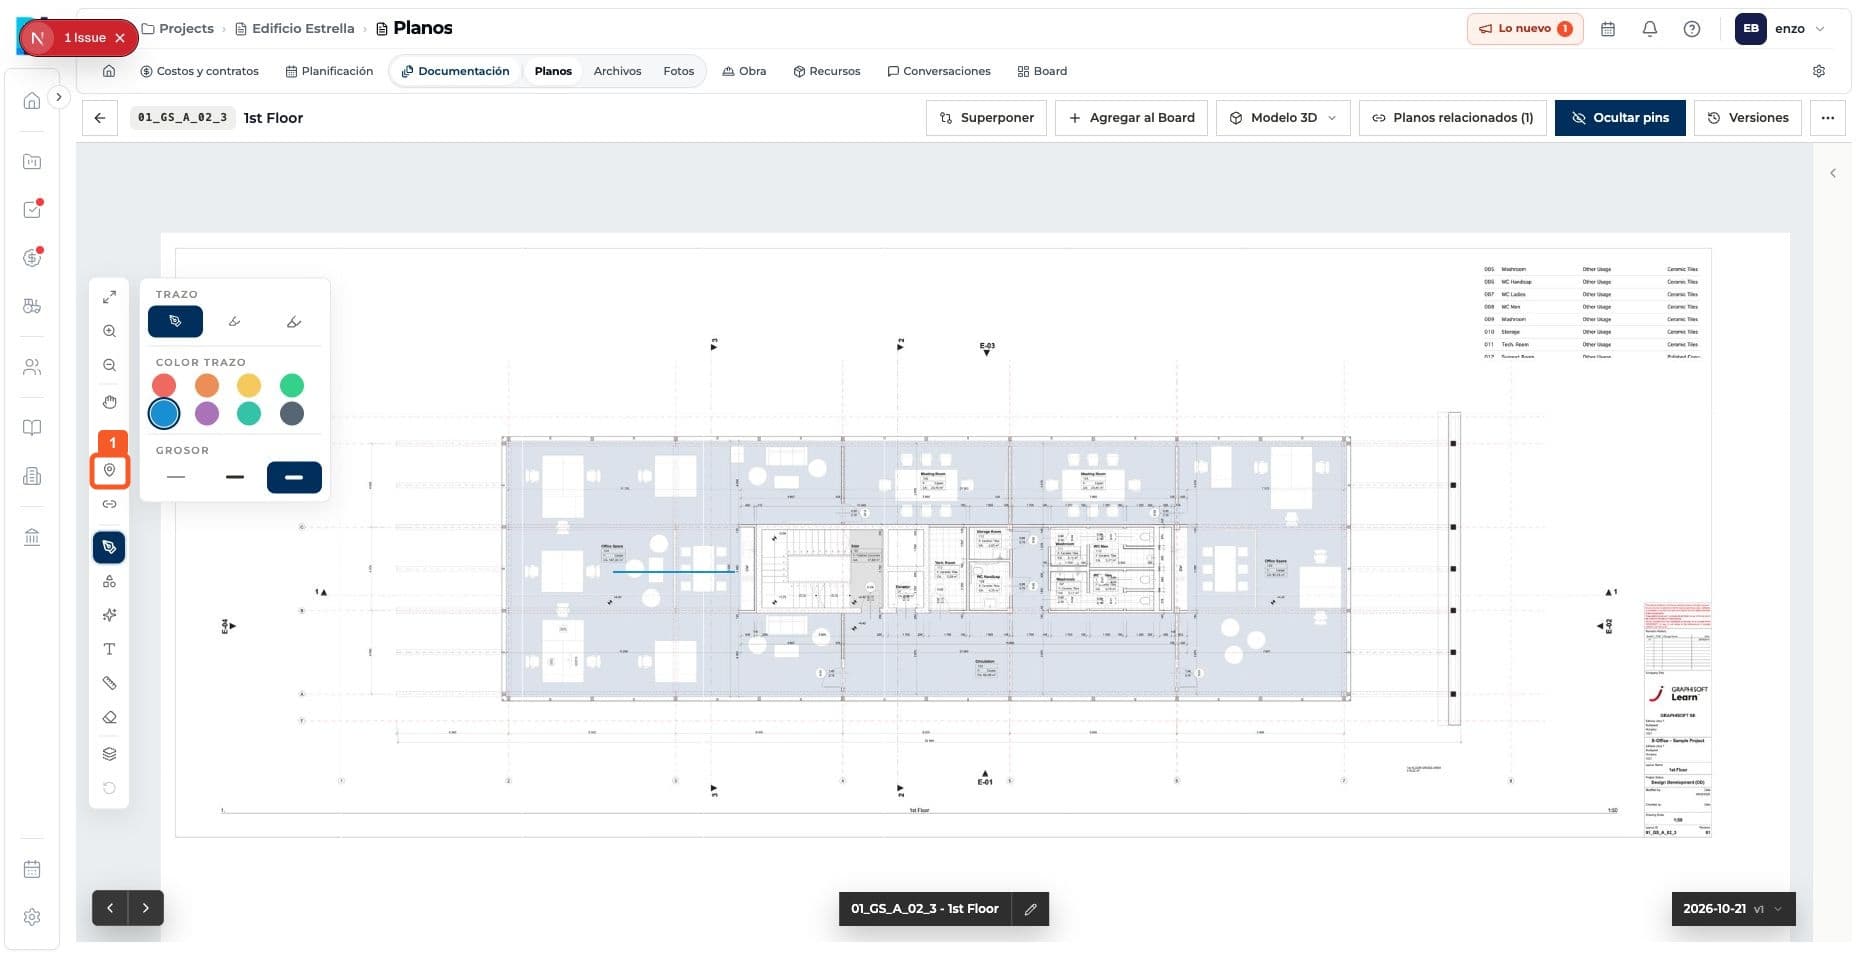This screenshot has width=1864, height=954.
Task: Select the shapes tool
Action: tap(109, 581)
